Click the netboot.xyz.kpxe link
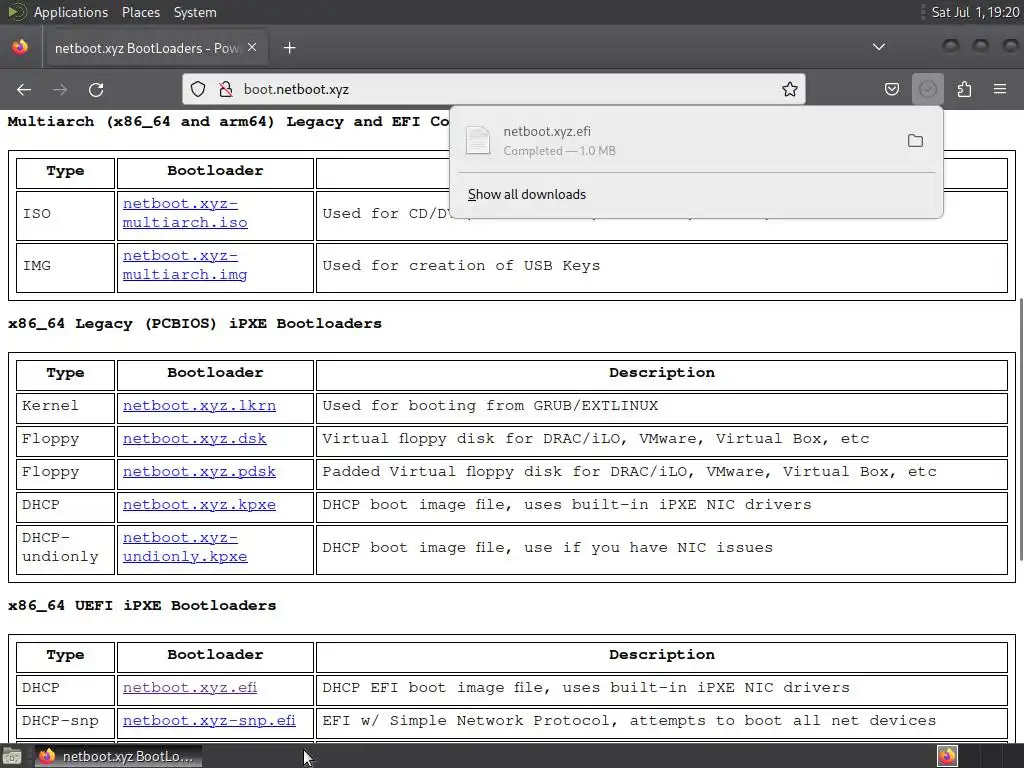This screenshot has width=1024, height=768. point(199,504)
